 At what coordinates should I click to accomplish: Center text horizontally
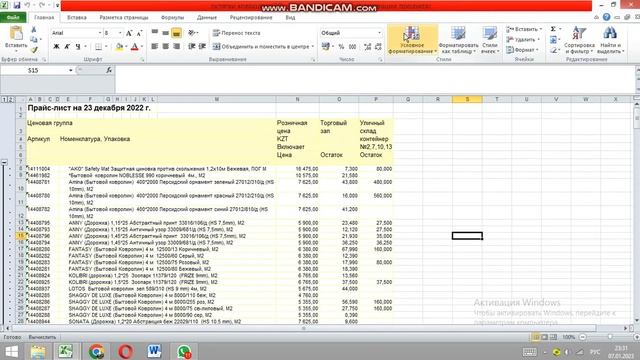(x=165, y=47)
